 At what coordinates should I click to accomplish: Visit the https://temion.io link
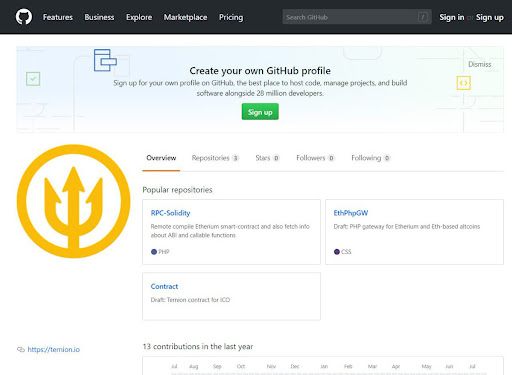pos(54,350)
